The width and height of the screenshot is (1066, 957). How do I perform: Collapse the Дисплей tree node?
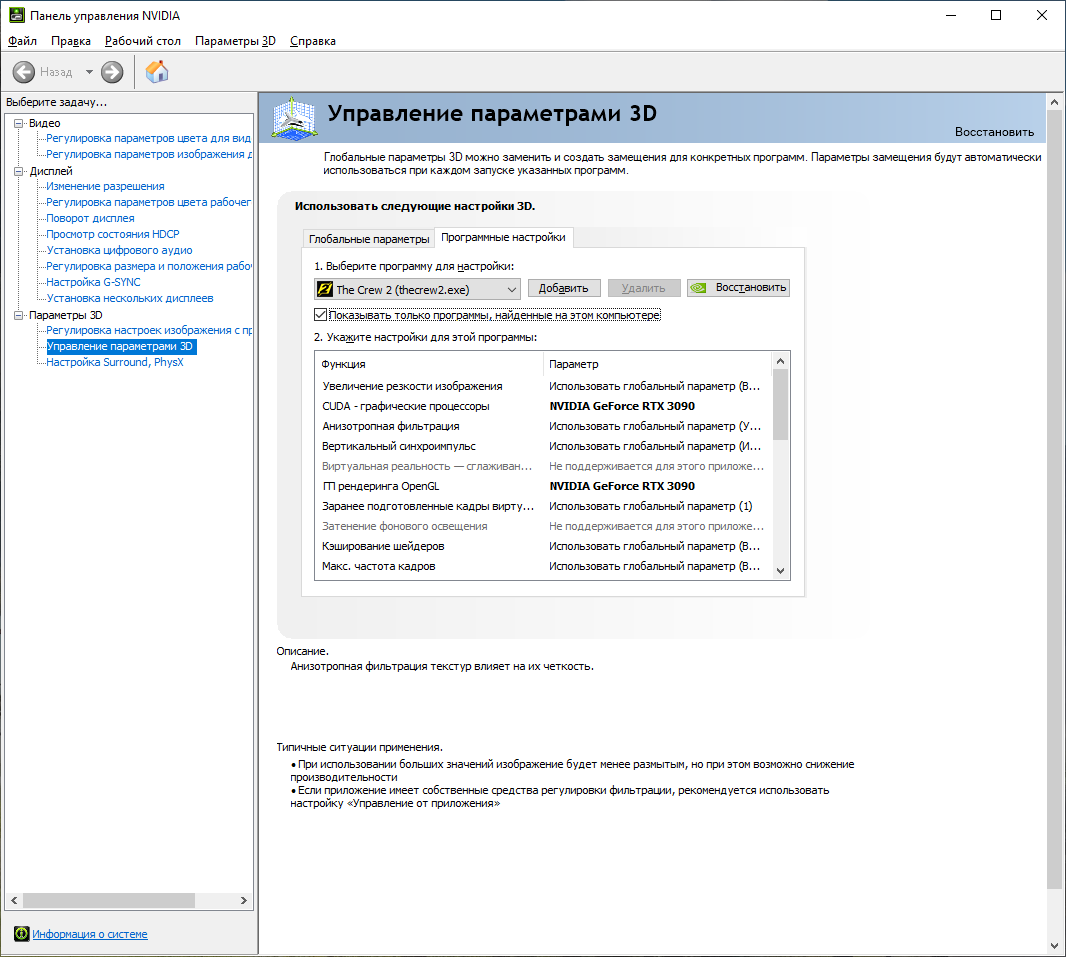point(18,171)
